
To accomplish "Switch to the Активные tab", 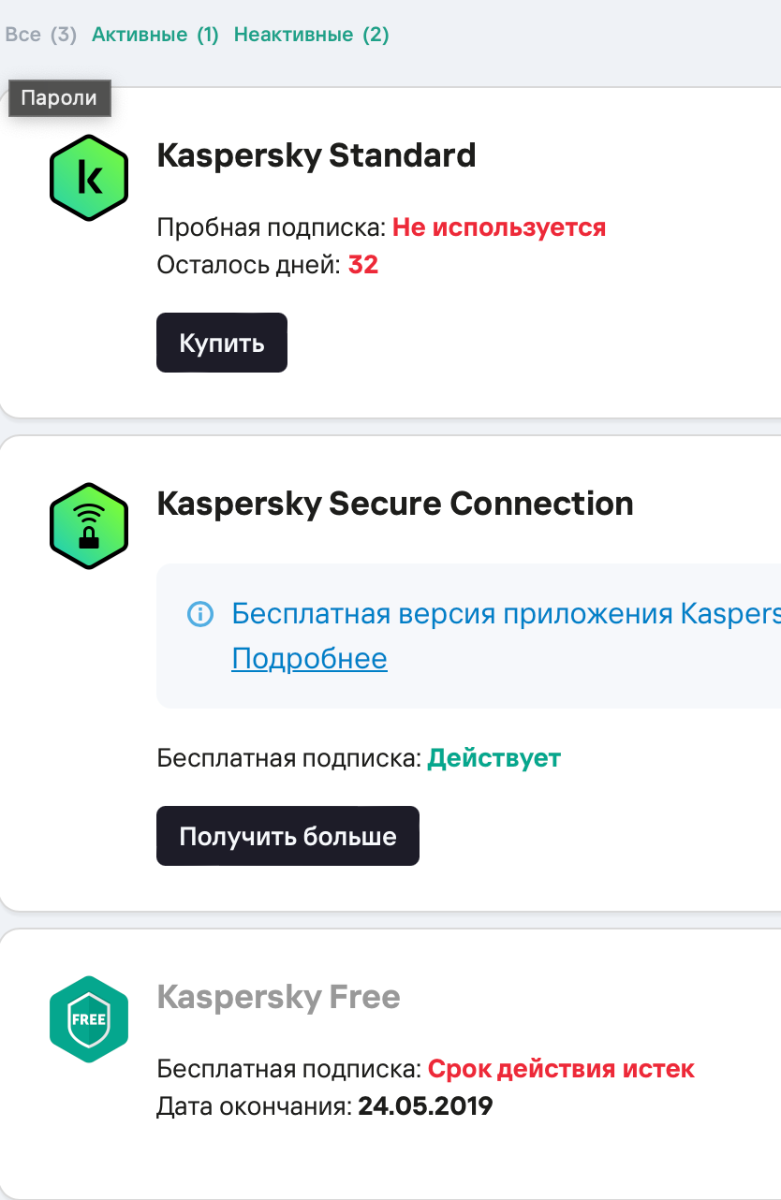I will (155, 35).
